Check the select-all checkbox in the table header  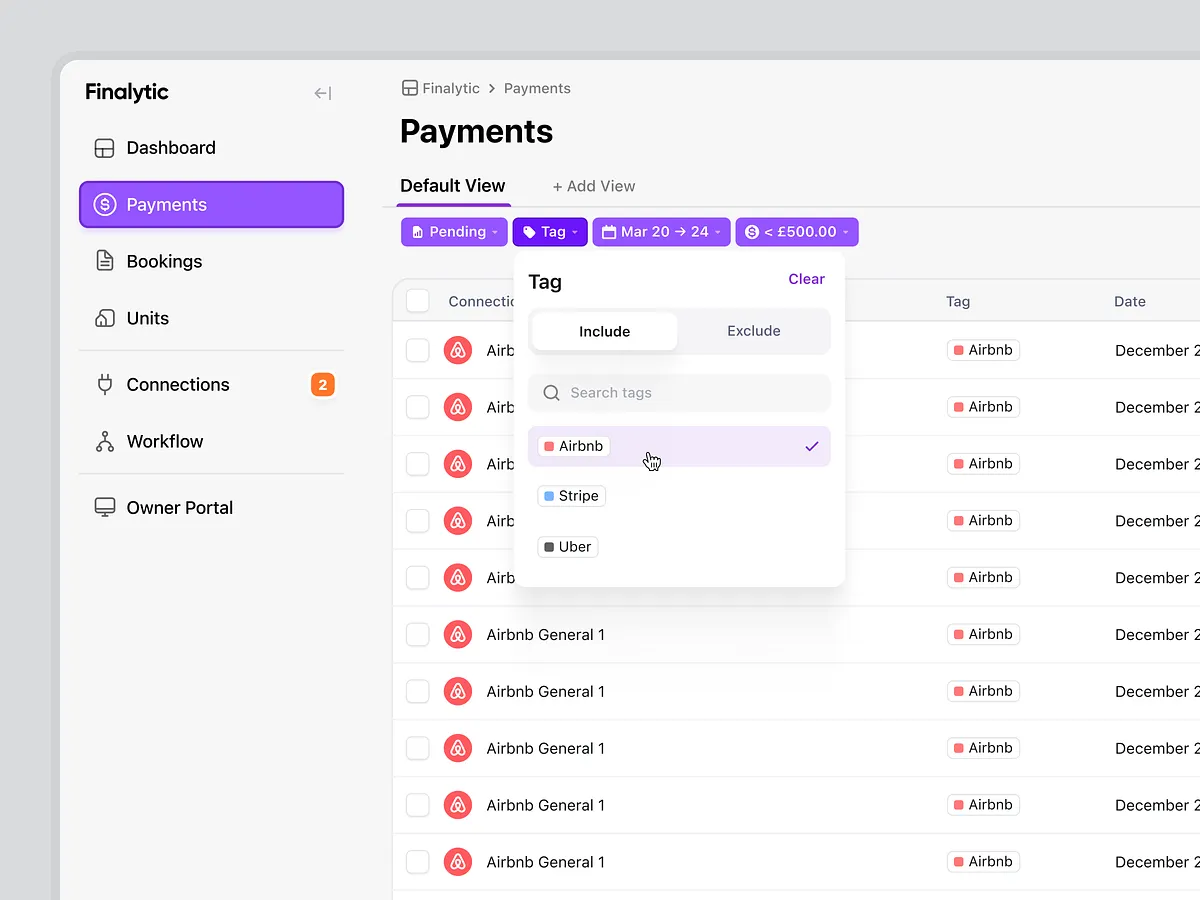coord(417,300)
